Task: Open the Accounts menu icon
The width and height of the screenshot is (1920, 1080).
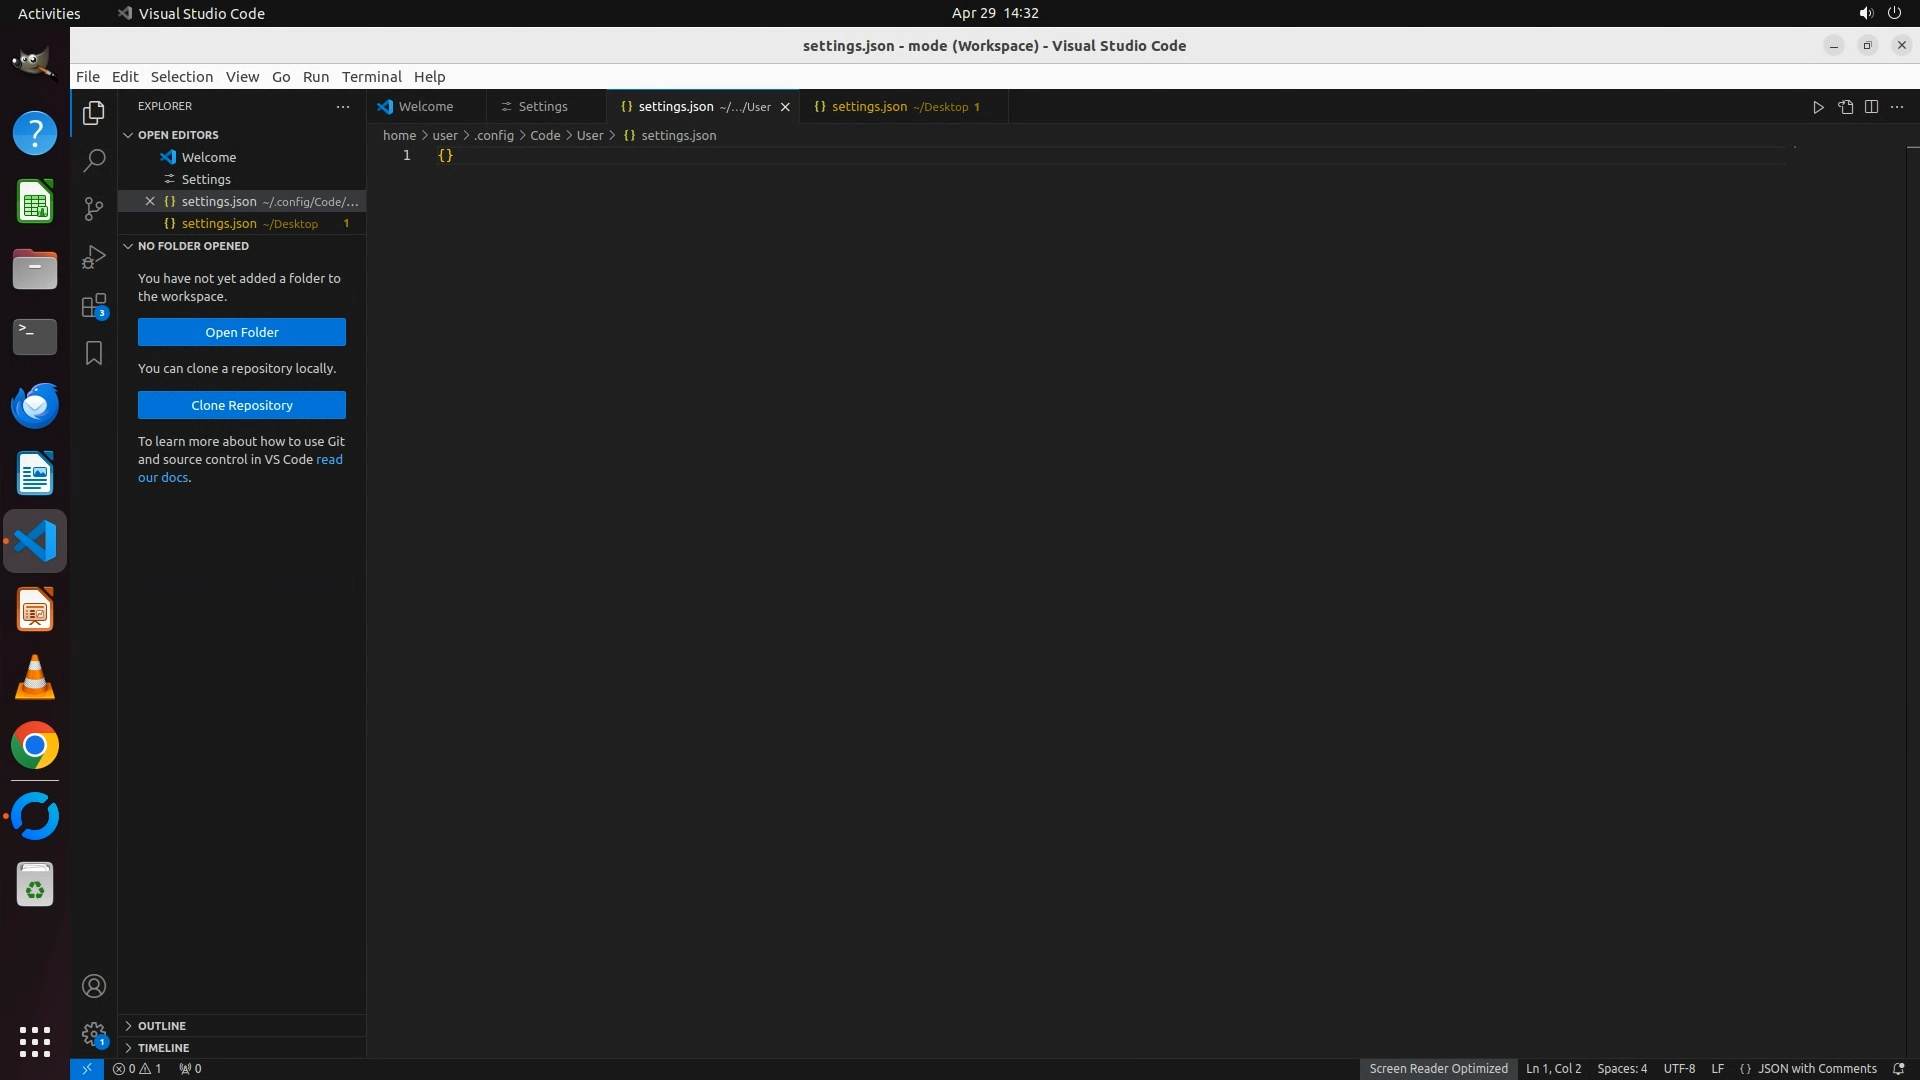Action: [94, 986]
